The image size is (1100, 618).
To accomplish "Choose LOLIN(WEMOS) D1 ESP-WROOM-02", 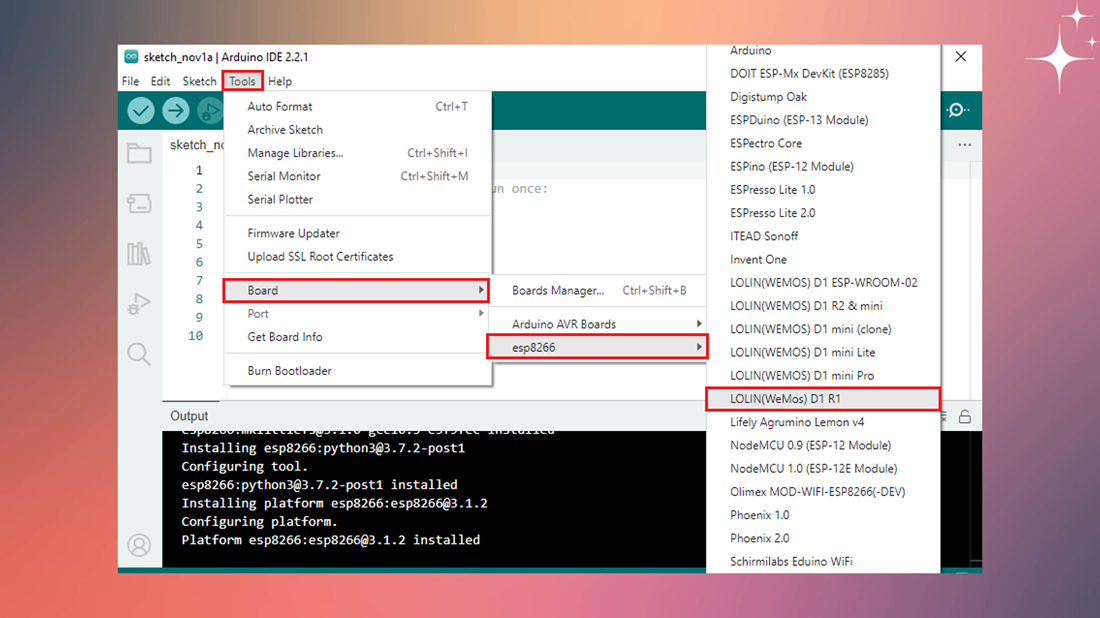I will 823,283.
